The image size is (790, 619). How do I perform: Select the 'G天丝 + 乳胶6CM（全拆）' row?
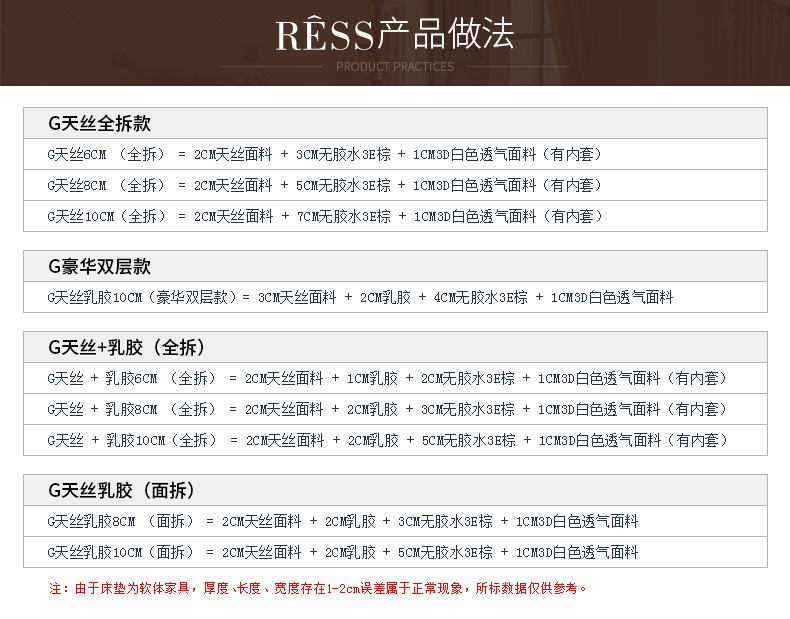click(x=395, y=378)
